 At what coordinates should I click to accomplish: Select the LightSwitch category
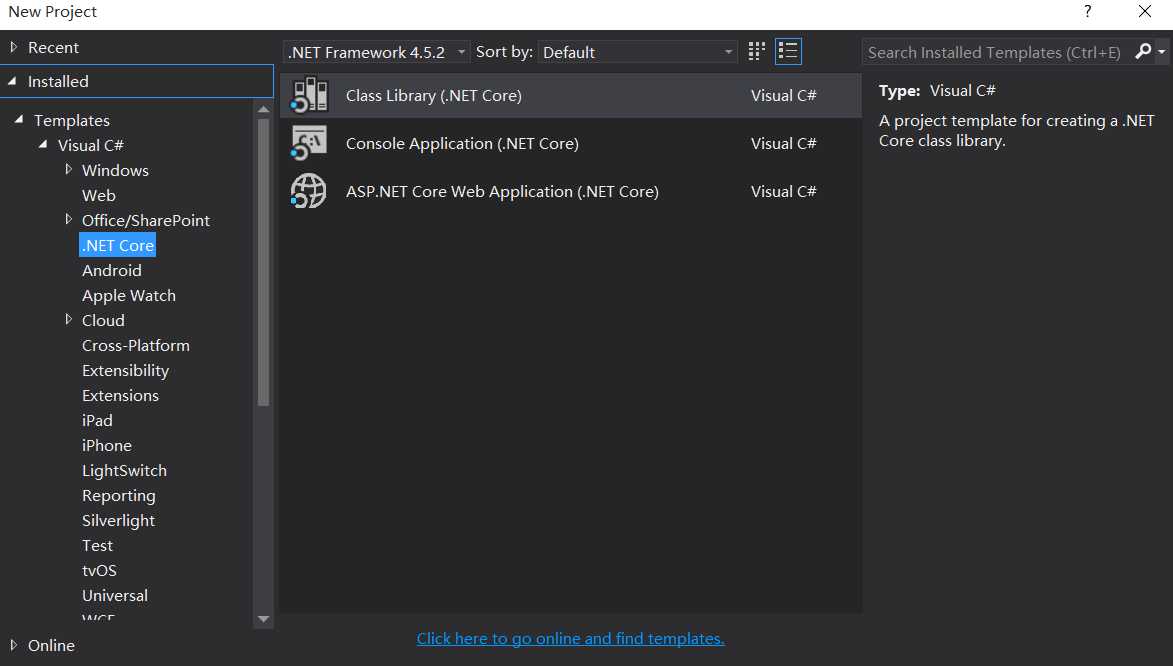[124, 471]
